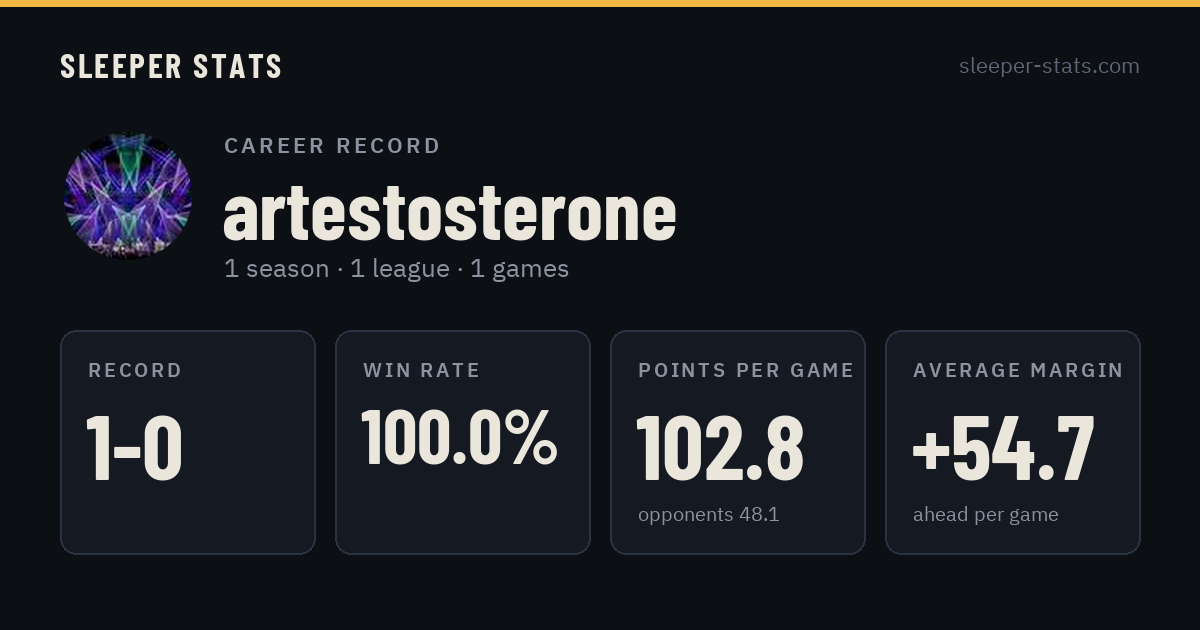Click the artestosterone profile avatar image

[128, 197]
